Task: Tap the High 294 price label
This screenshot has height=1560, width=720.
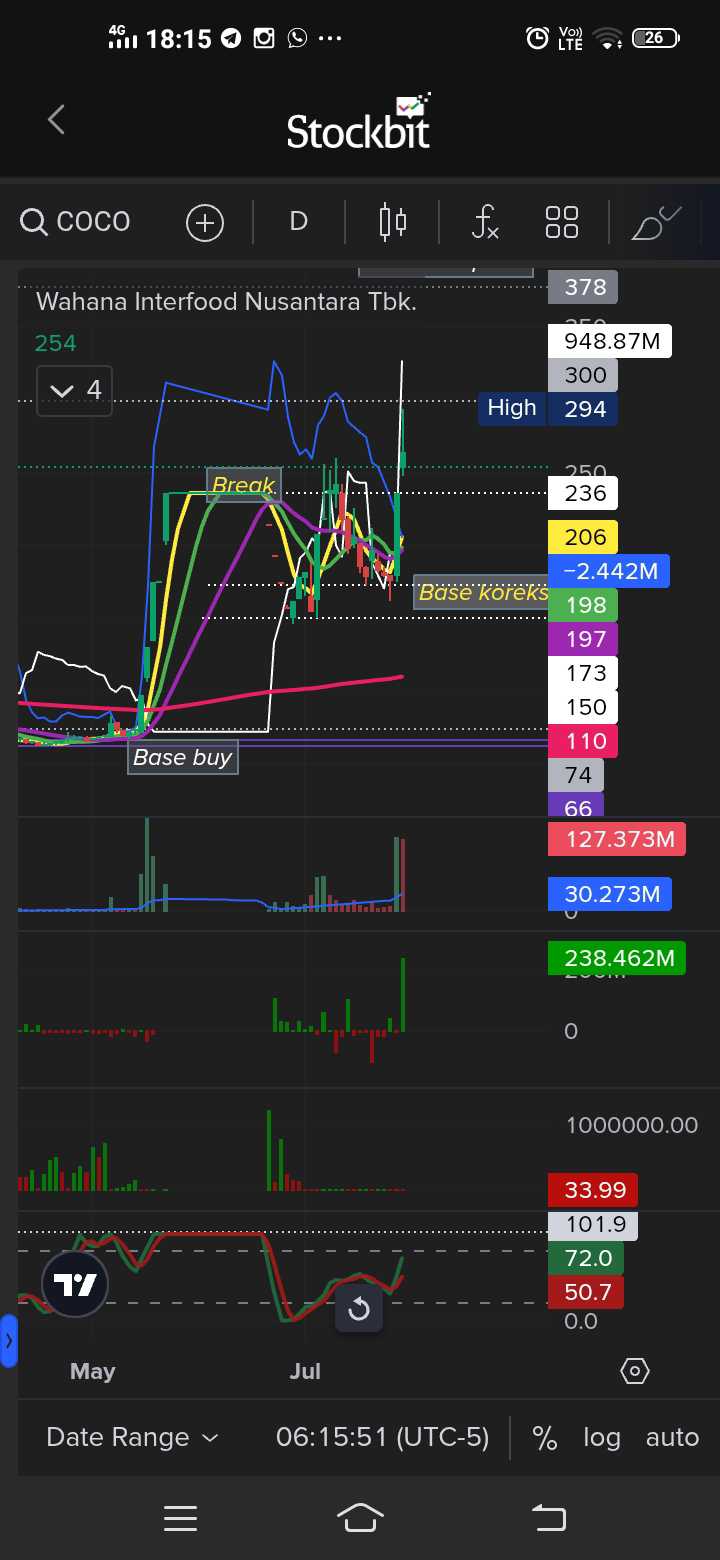Action: [x=547, y=408]
